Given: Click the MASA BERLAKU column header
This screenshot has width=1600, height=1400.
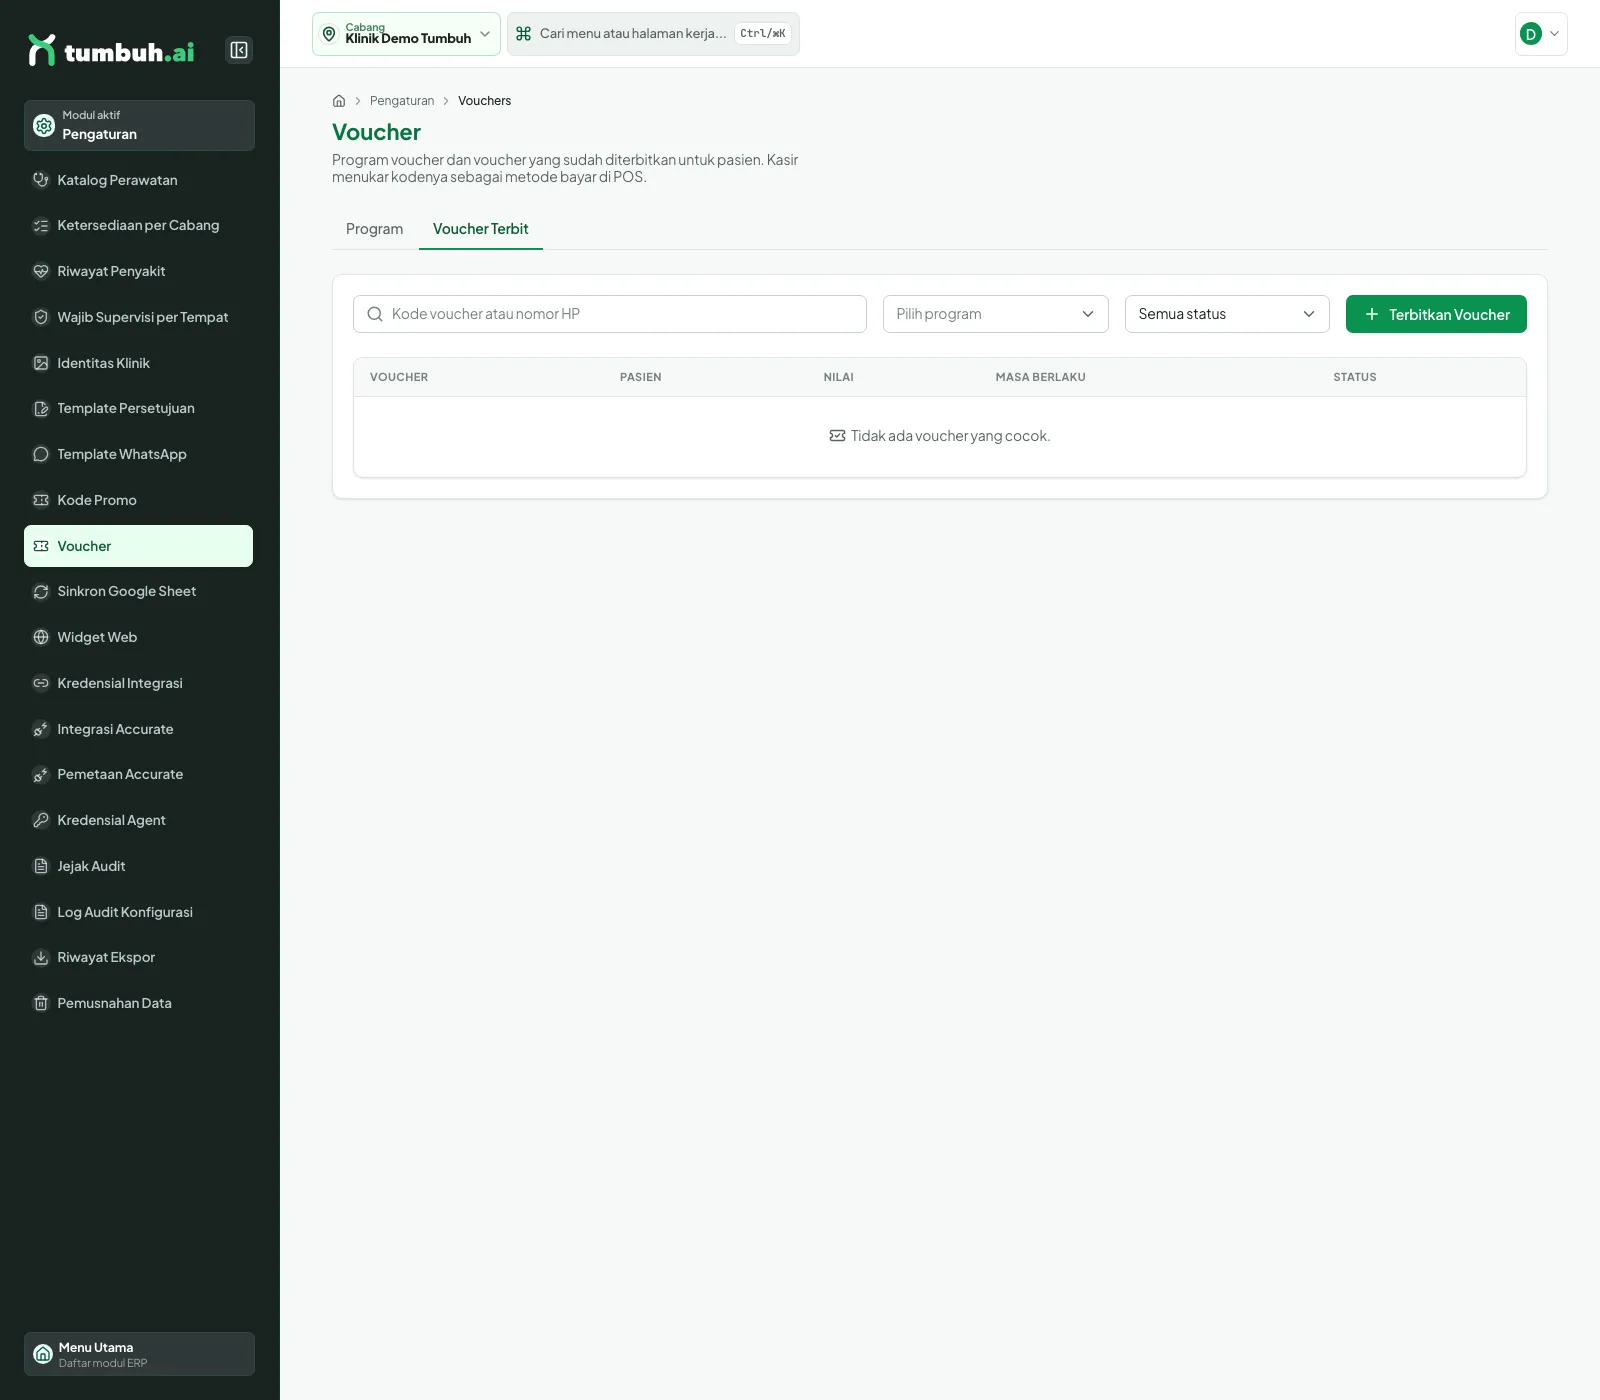Looking at the screenshot, I should point(1041,377).
